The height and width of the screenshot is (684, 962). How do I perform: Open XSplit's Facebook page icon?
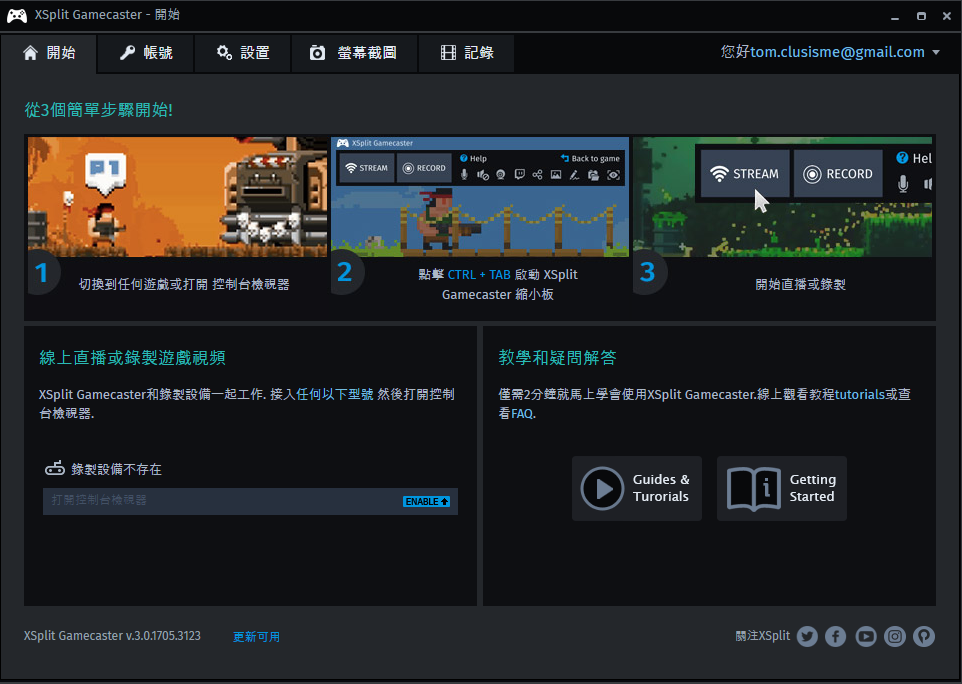[836, 636]
